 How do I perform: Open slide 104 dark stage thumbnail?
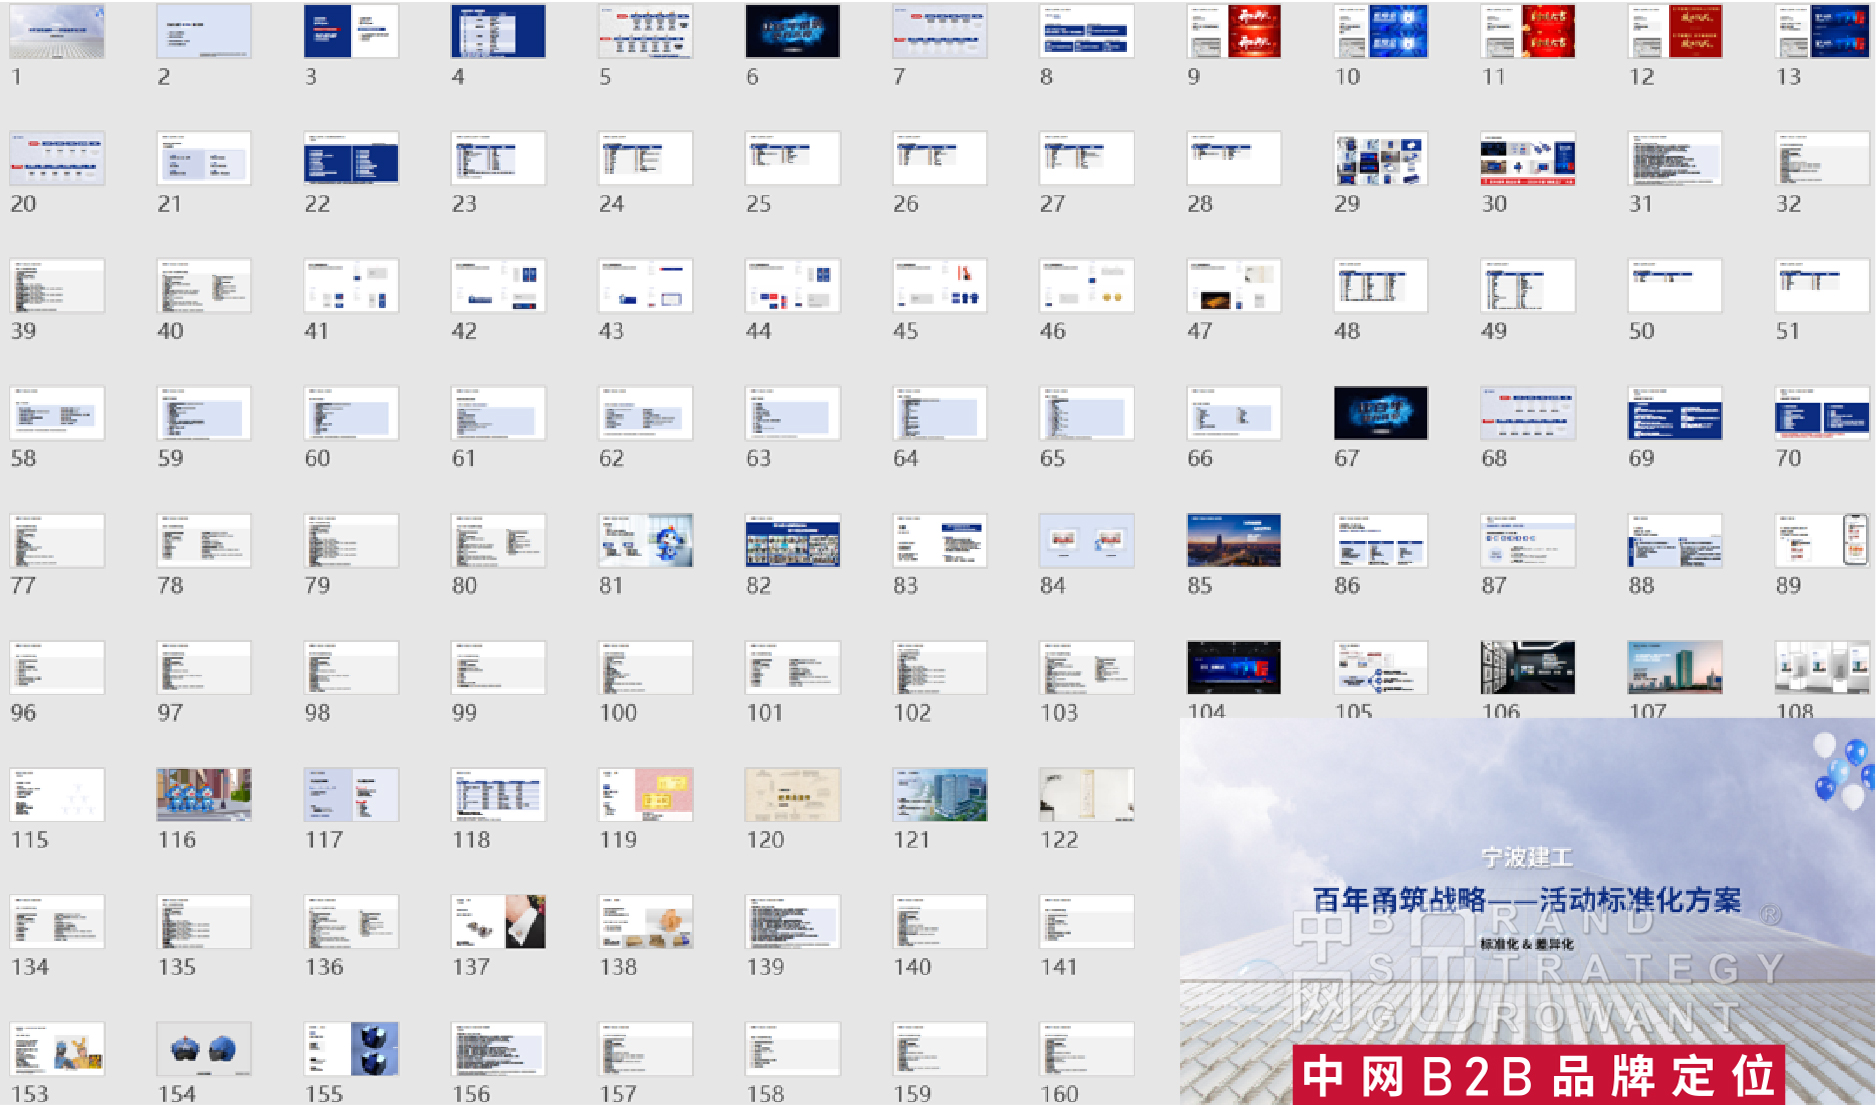pos(1233,667)
